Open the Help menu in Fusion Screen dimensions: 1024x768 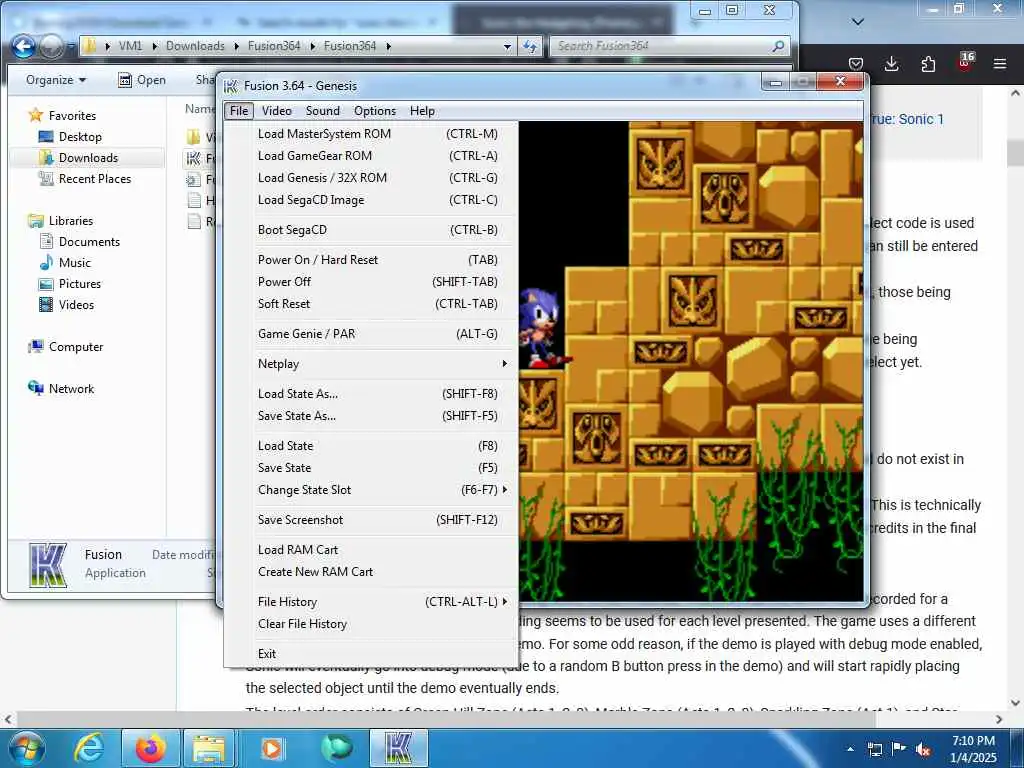point(422,111)
